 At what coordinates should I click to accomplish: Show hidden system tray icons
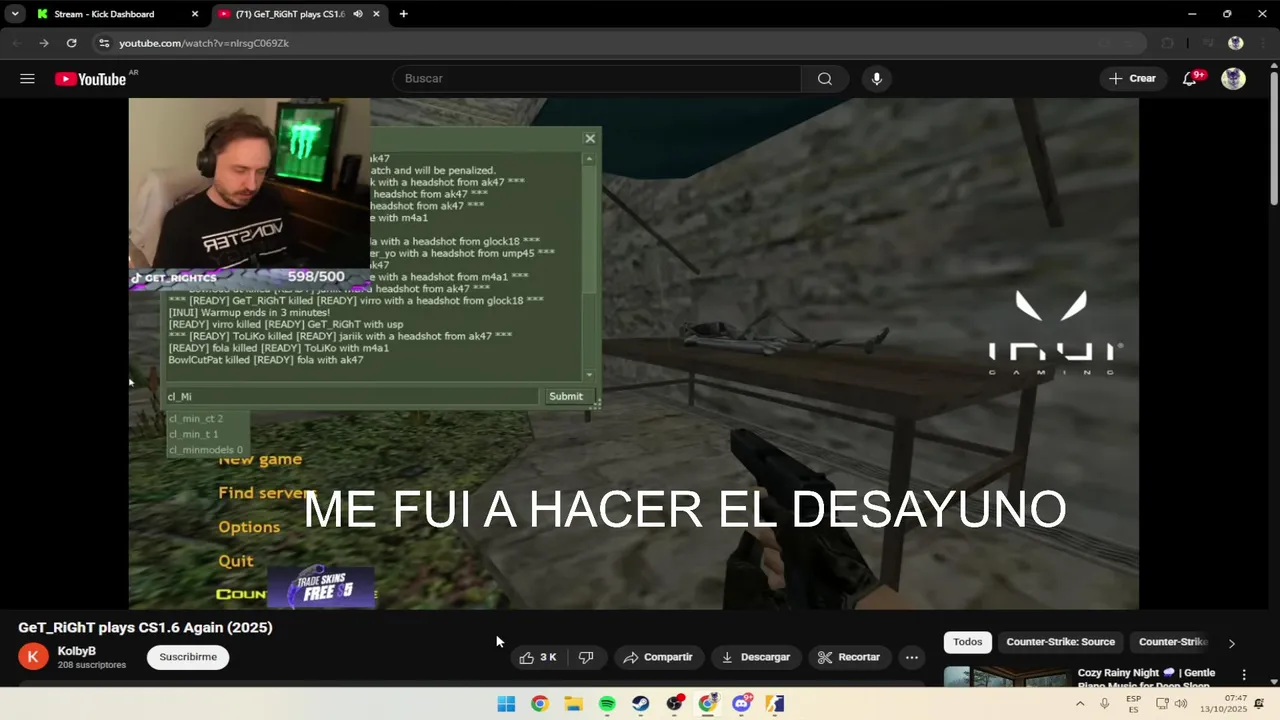[1080, 704]
